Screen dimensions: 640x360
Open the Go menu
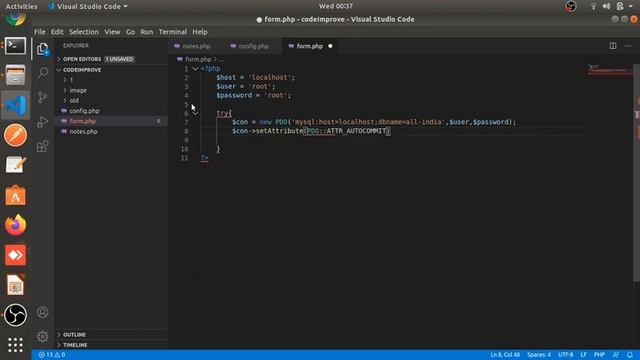pyautogui.click(x=130, y=32)
